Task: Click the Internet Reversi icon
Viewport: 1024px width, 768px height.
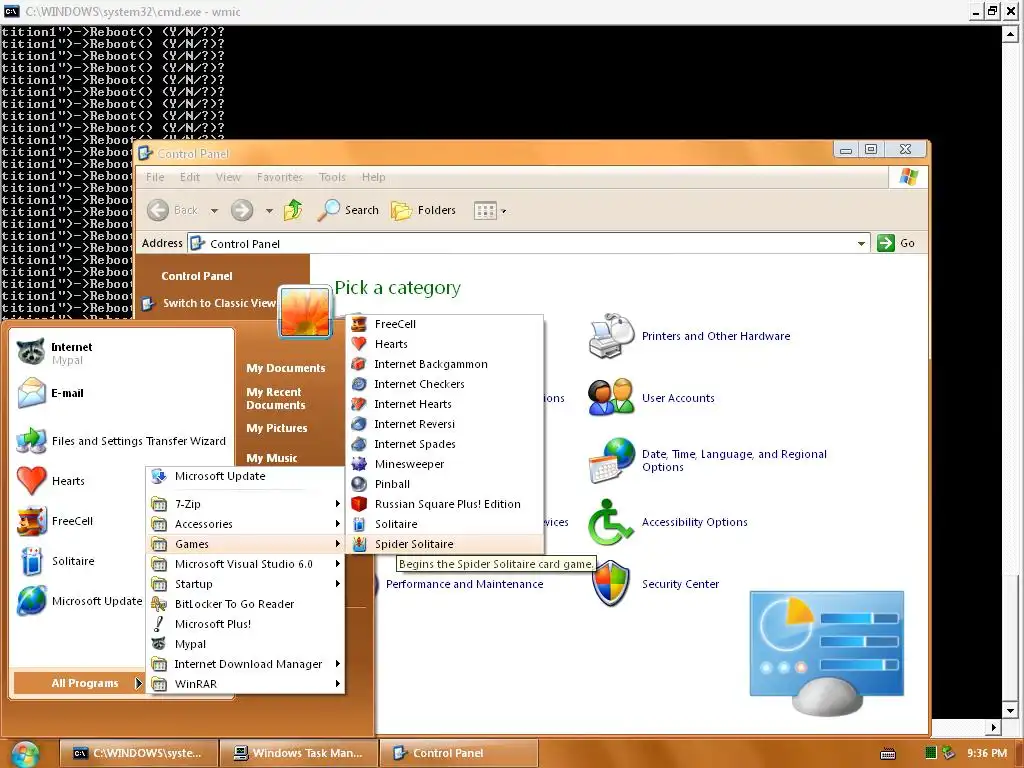Action: (x=359, y=424)
